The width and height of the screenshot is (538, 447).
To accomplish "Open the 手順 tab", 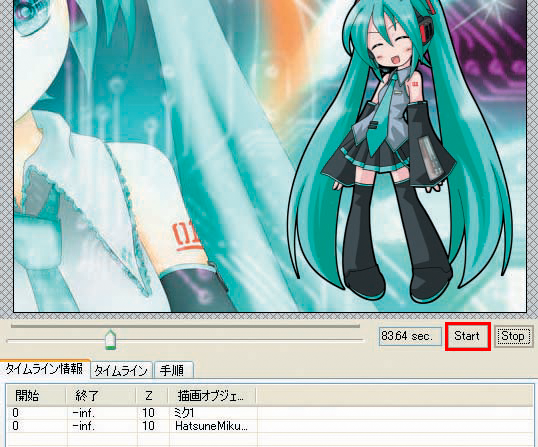I will click(174, 370).
